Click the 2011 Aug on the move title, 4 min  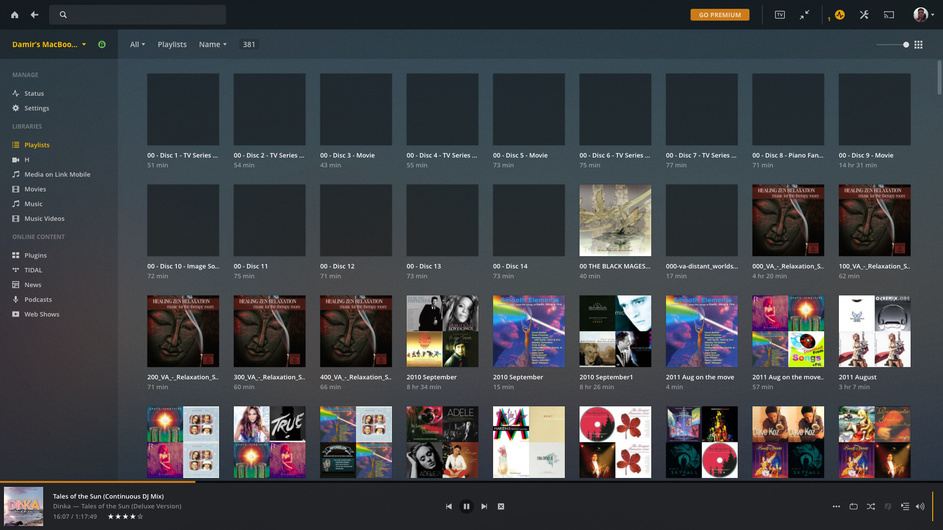[700, 377]
